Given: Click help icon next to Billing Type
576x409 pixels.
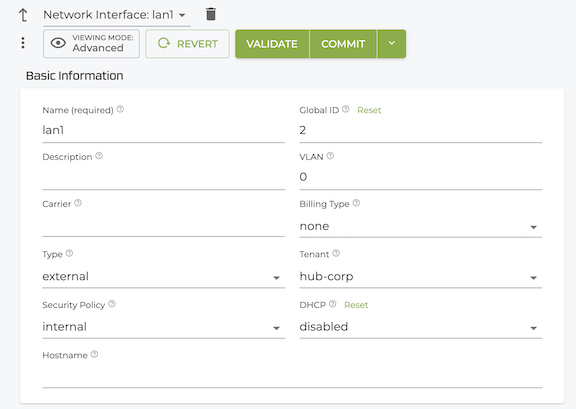Looking at the screenshot, I should (x=356, y=203).
